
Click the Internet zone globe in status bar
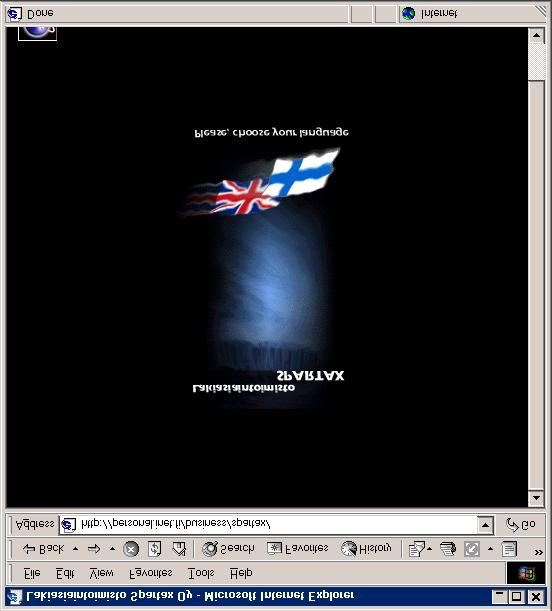tap(408, 14)
